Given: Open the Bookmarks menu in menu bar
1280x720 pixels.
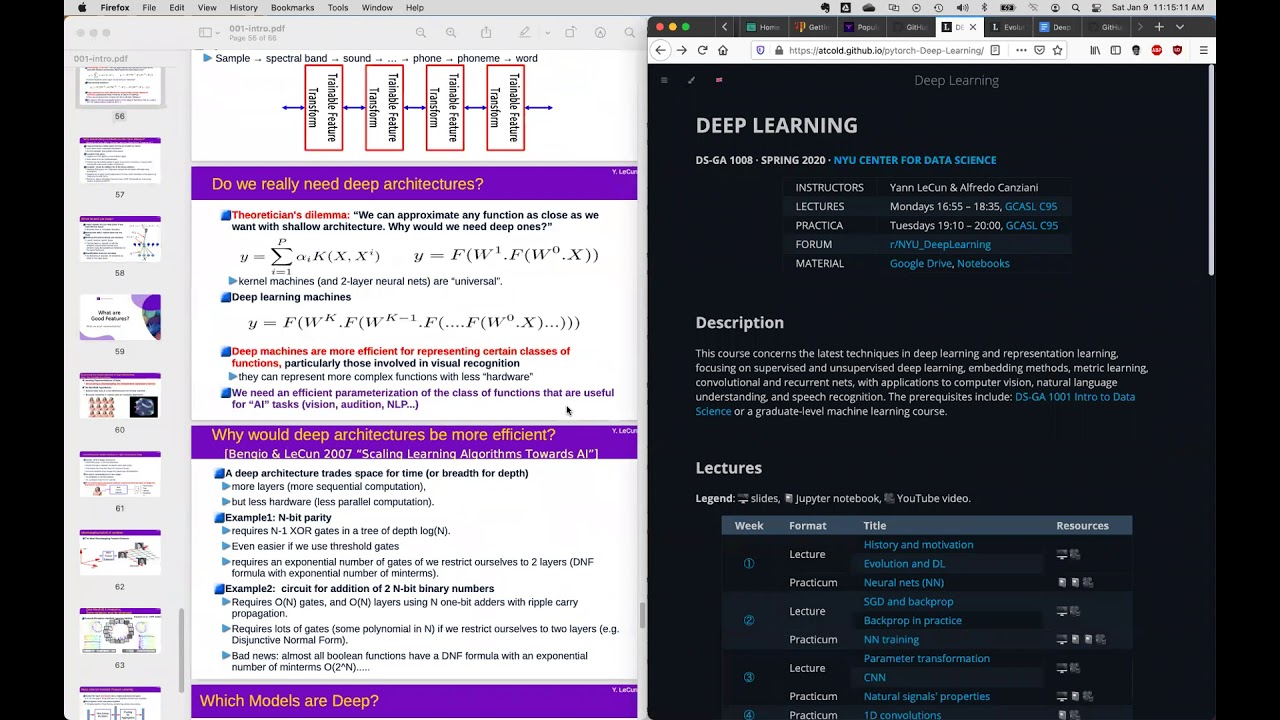Looking at the screenshot, I should click(292, 7).
